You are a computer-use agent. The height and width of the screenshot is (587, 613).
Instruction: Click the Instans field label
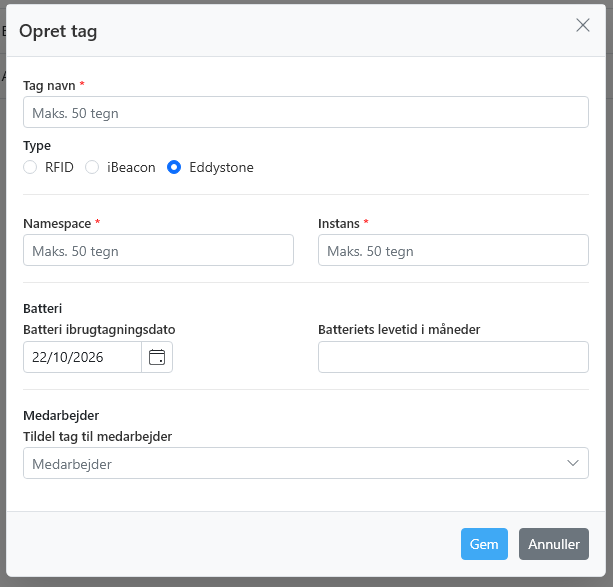point(339,223)
